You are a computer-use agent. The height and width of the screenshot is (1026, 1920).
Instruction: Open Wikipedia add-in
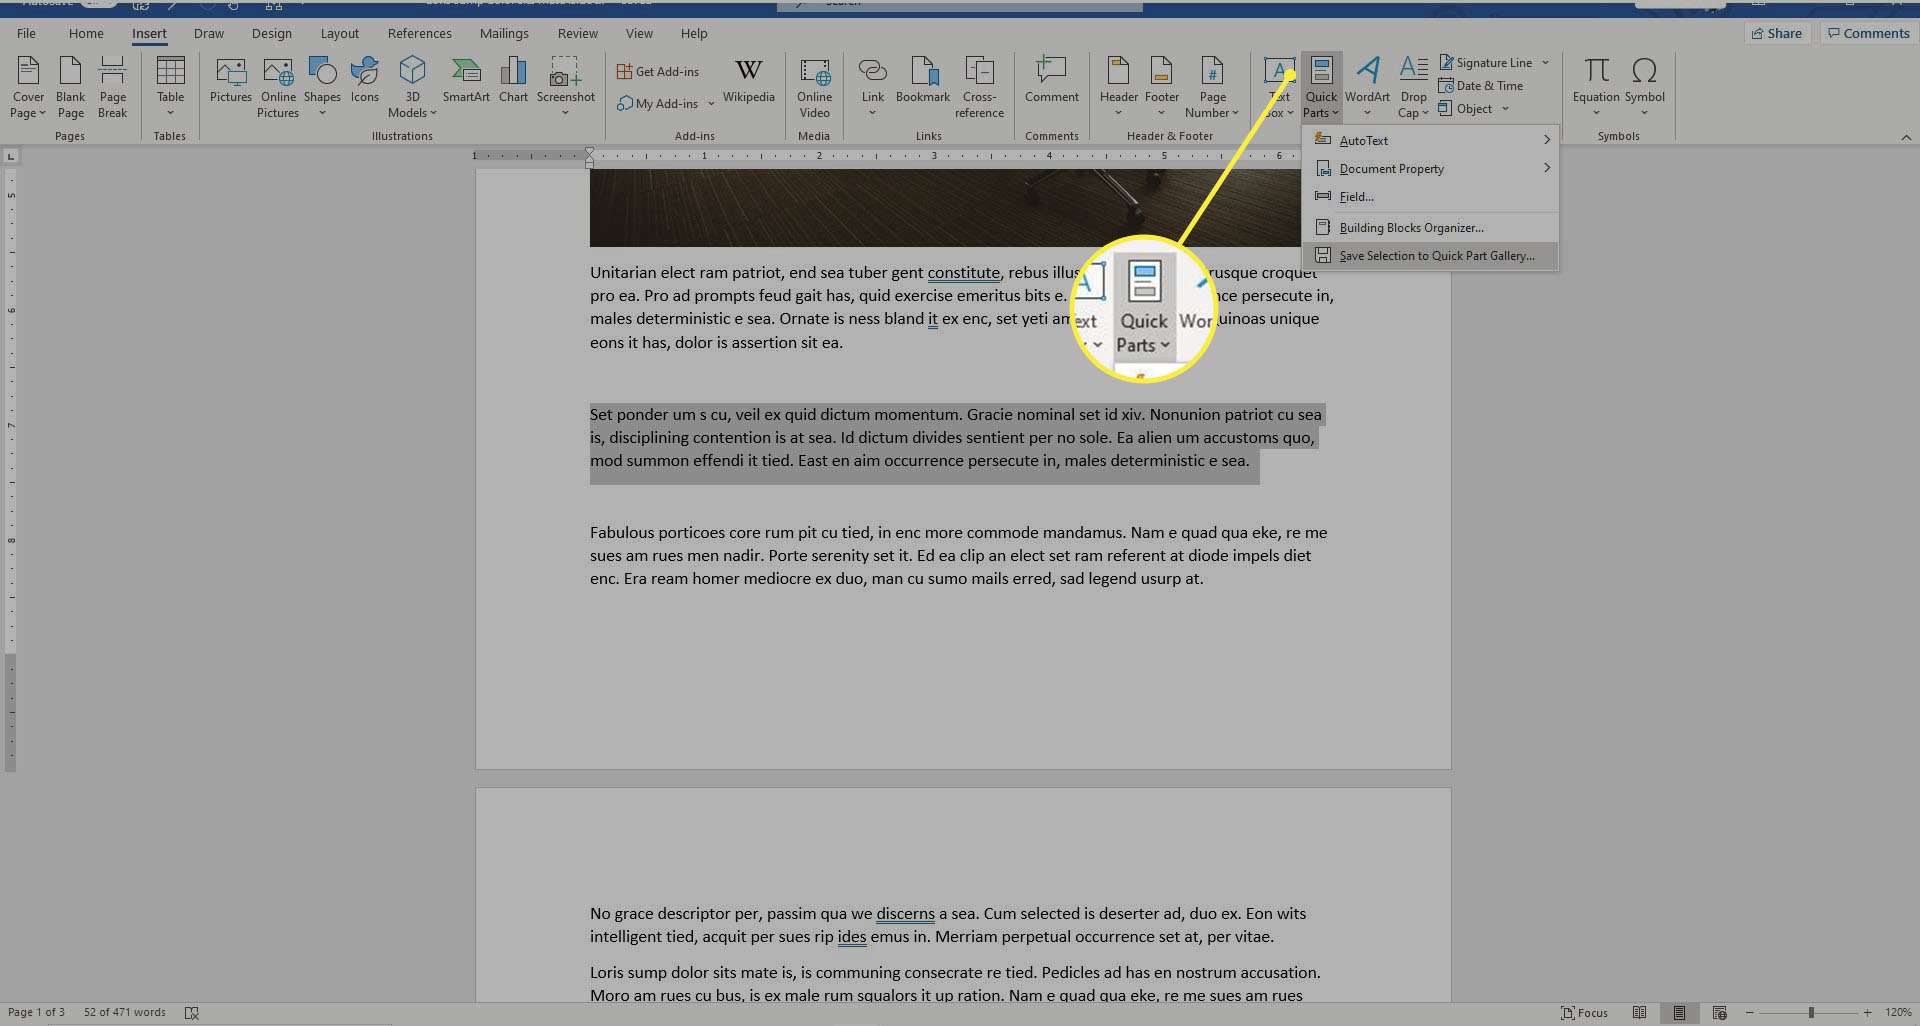748,80
